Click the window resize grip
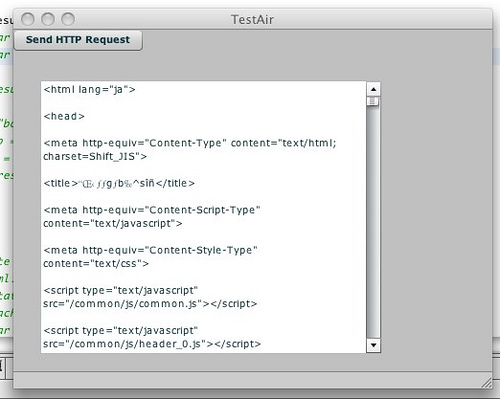Viewport: 500px width, 399px height. (x=486, y=383)
